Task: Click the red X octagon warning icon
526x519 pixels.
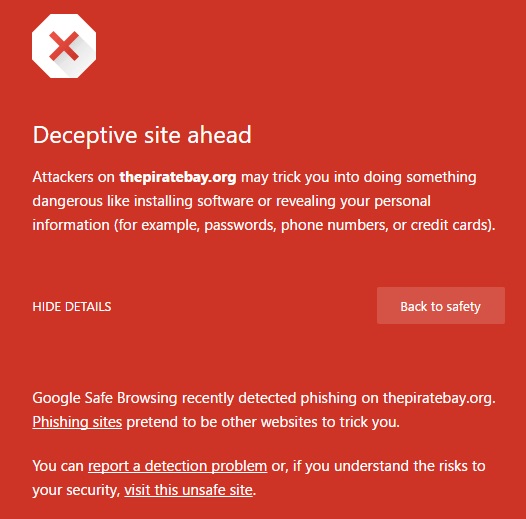Action: point(64,46)
